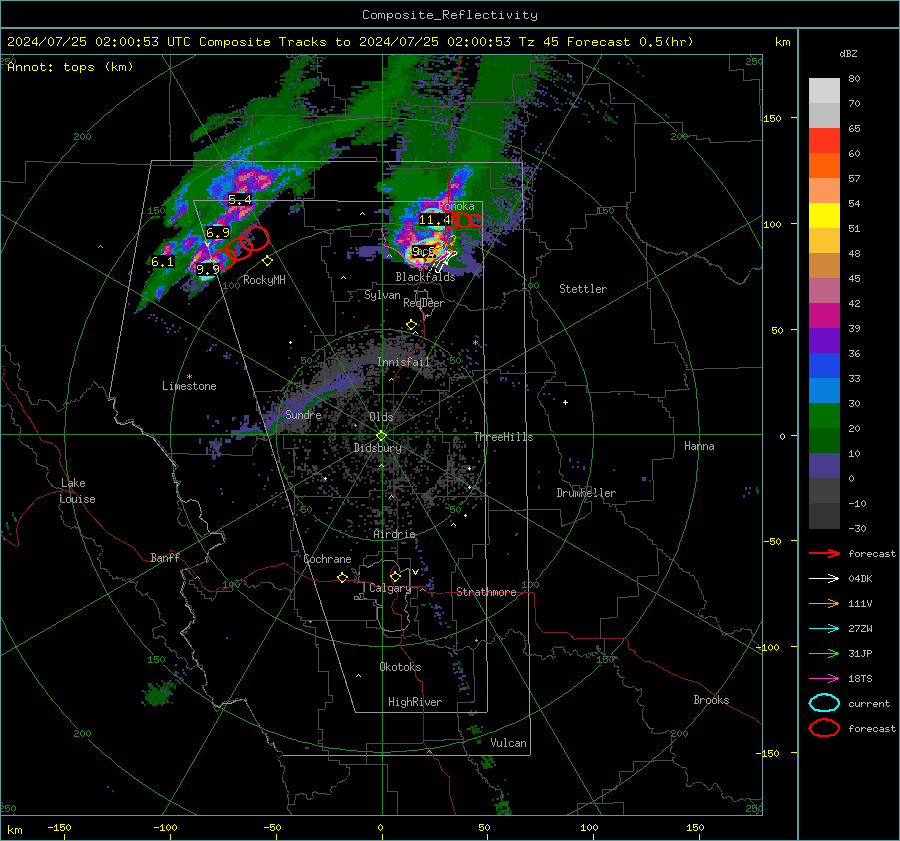
Task: Click the light gray 80 dBZ swatch
Action: point(824,91)
